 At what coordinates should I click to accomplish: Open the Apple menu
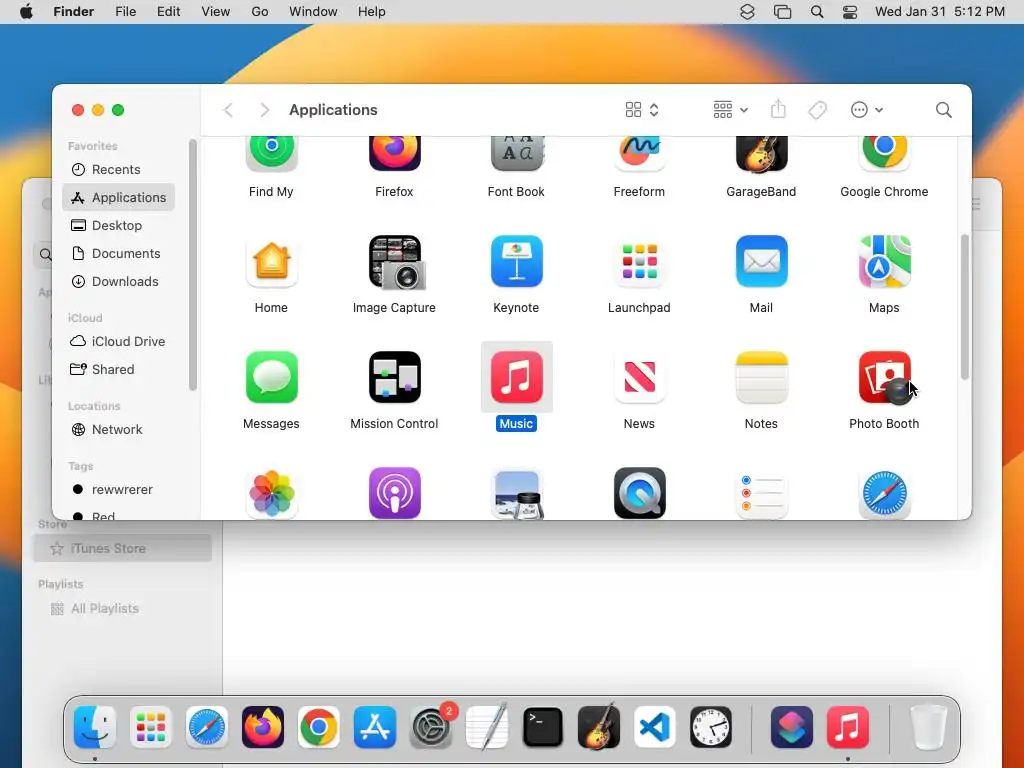point(26,12)
